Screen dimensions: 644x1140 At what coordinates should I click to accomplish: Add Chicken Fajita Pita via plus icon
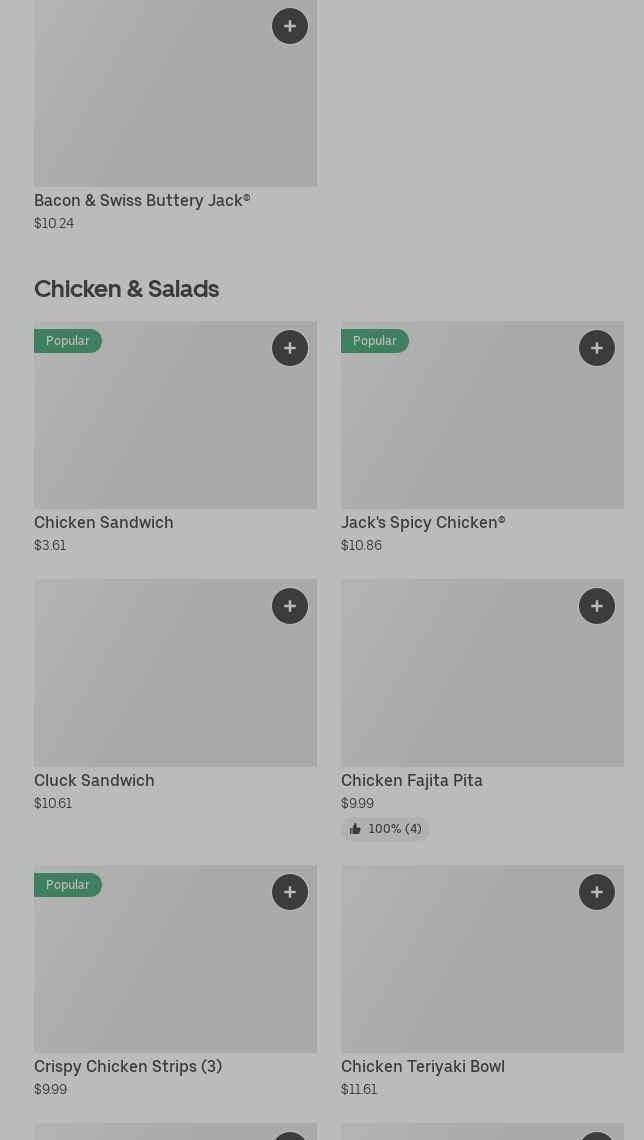point(597,606)
